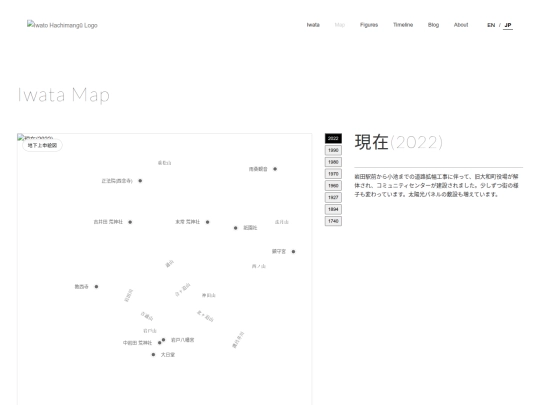Click the map dot beside 岩戸八幡宮
Screen dimensions: 540x405
(163, 340)
